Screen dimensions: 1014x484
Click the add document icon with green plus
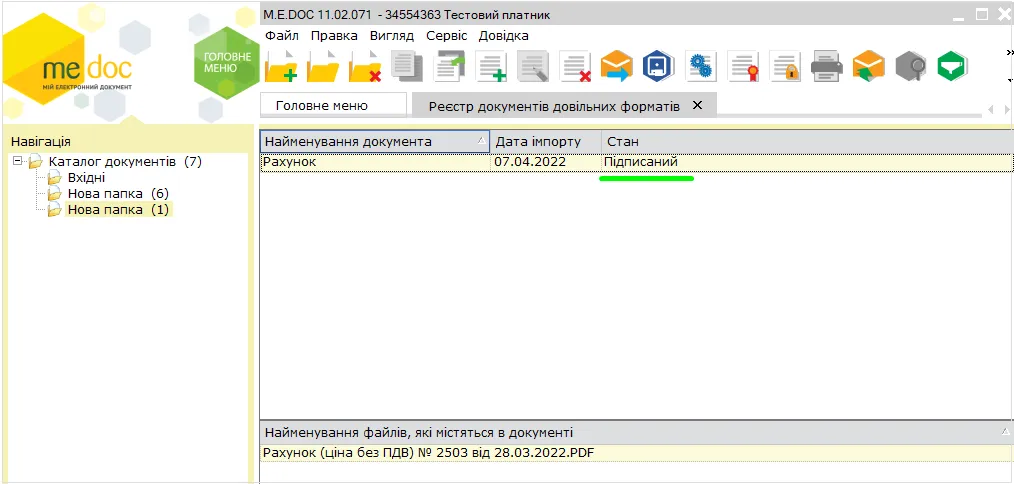click(491, 65)
